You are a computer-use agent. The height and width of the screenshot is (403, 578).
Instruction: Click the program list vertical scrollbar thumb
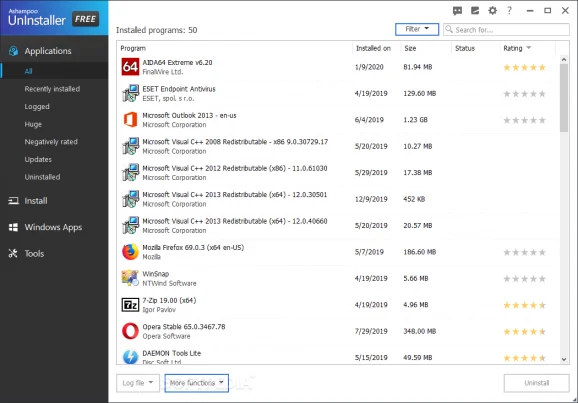(564, 98)
